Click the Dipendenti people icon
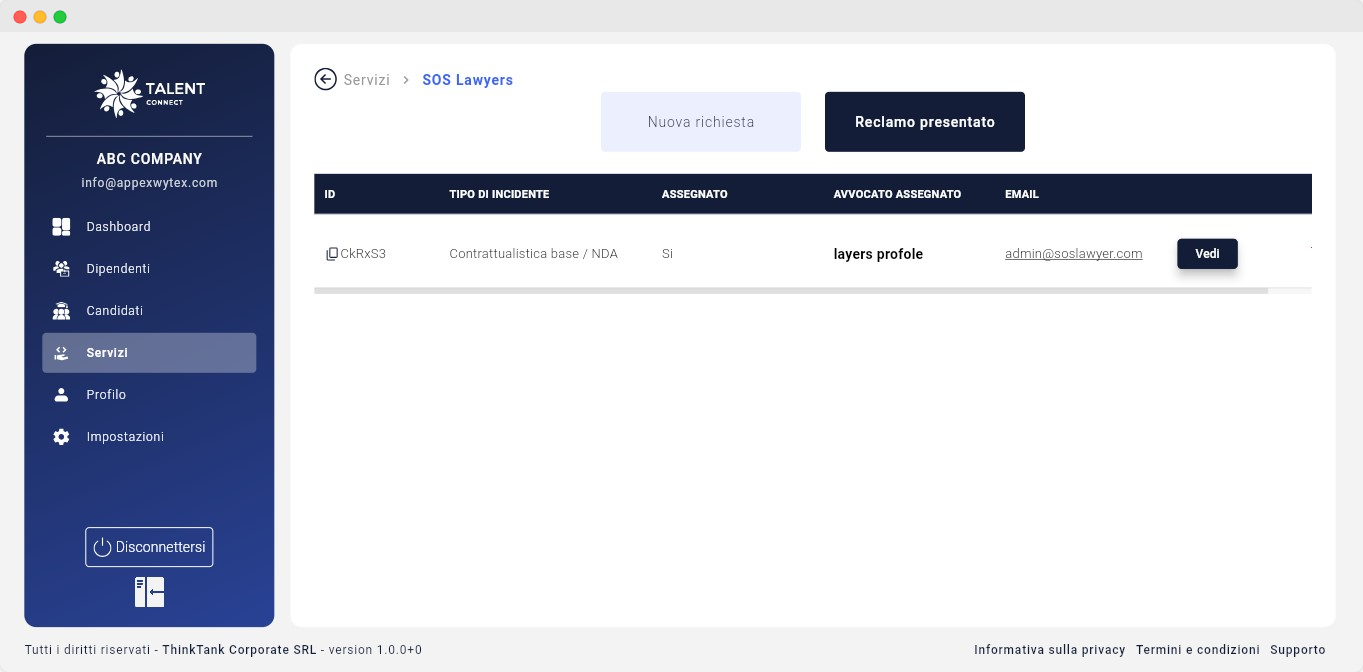The image size is (1363, 672). [61, 269]
